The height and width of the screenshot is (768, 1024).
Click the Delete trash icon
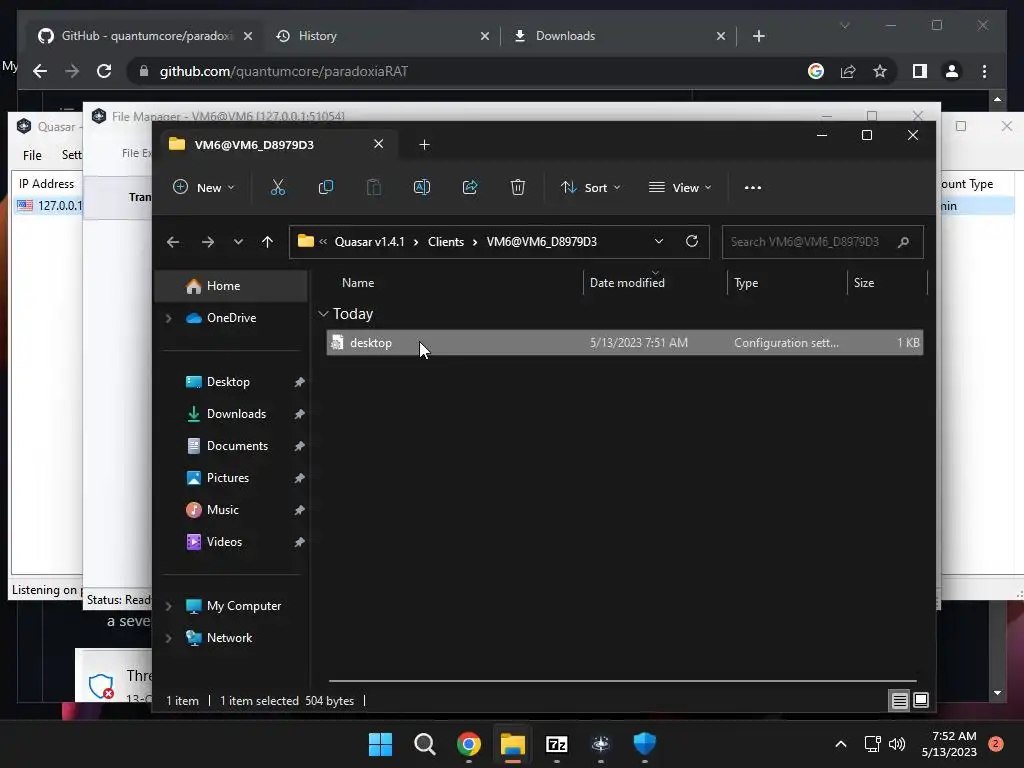(518, 187)
